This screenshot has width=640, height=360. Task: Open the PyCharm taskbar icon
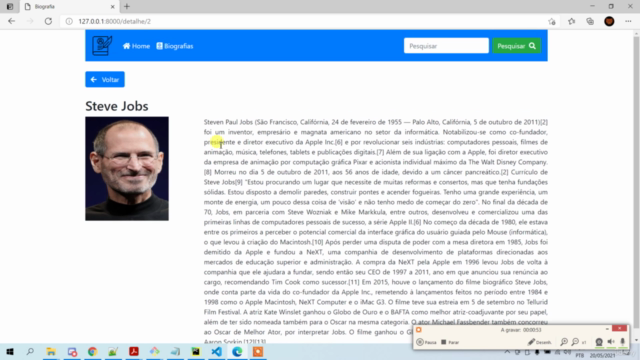click(x=196, y=351)
